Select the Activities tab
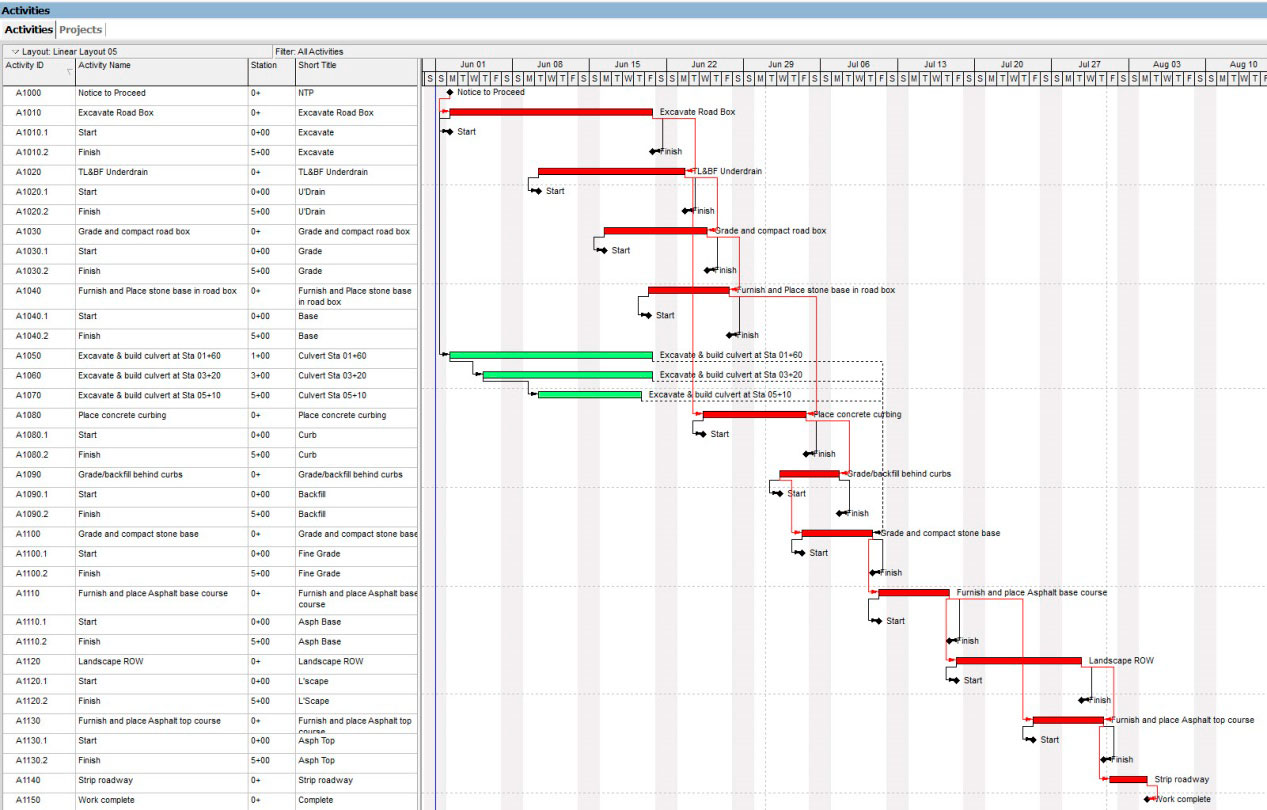The height and width of the screenshot is (810, 1267). tap(30, 29)
